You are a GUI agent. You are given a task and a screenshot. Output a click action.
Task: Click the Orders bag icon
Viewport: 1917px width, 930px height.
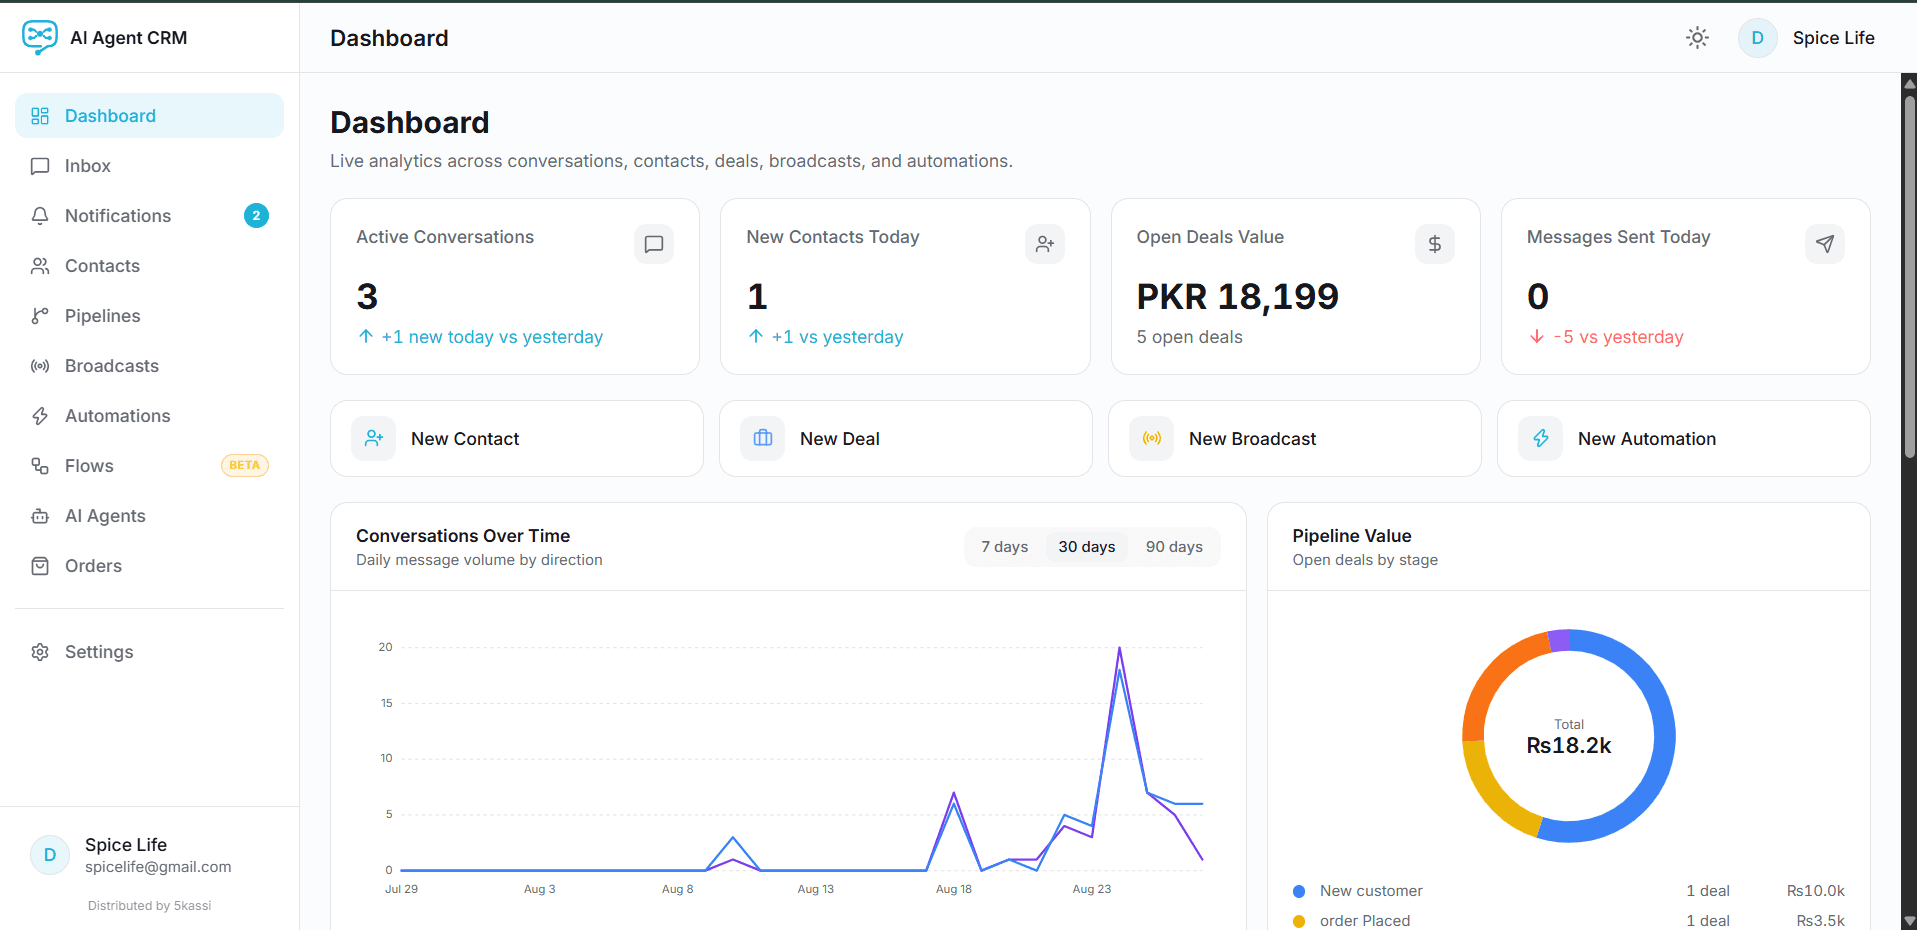coord(40,566)
